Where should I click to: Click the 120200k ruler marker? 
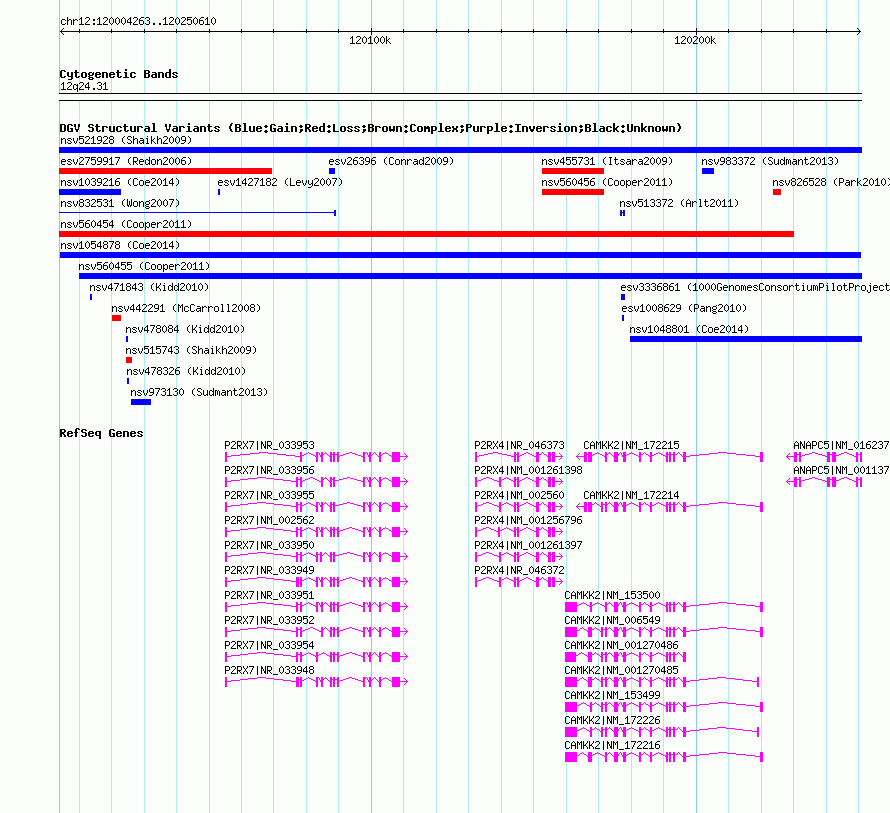tap(695, 40)
